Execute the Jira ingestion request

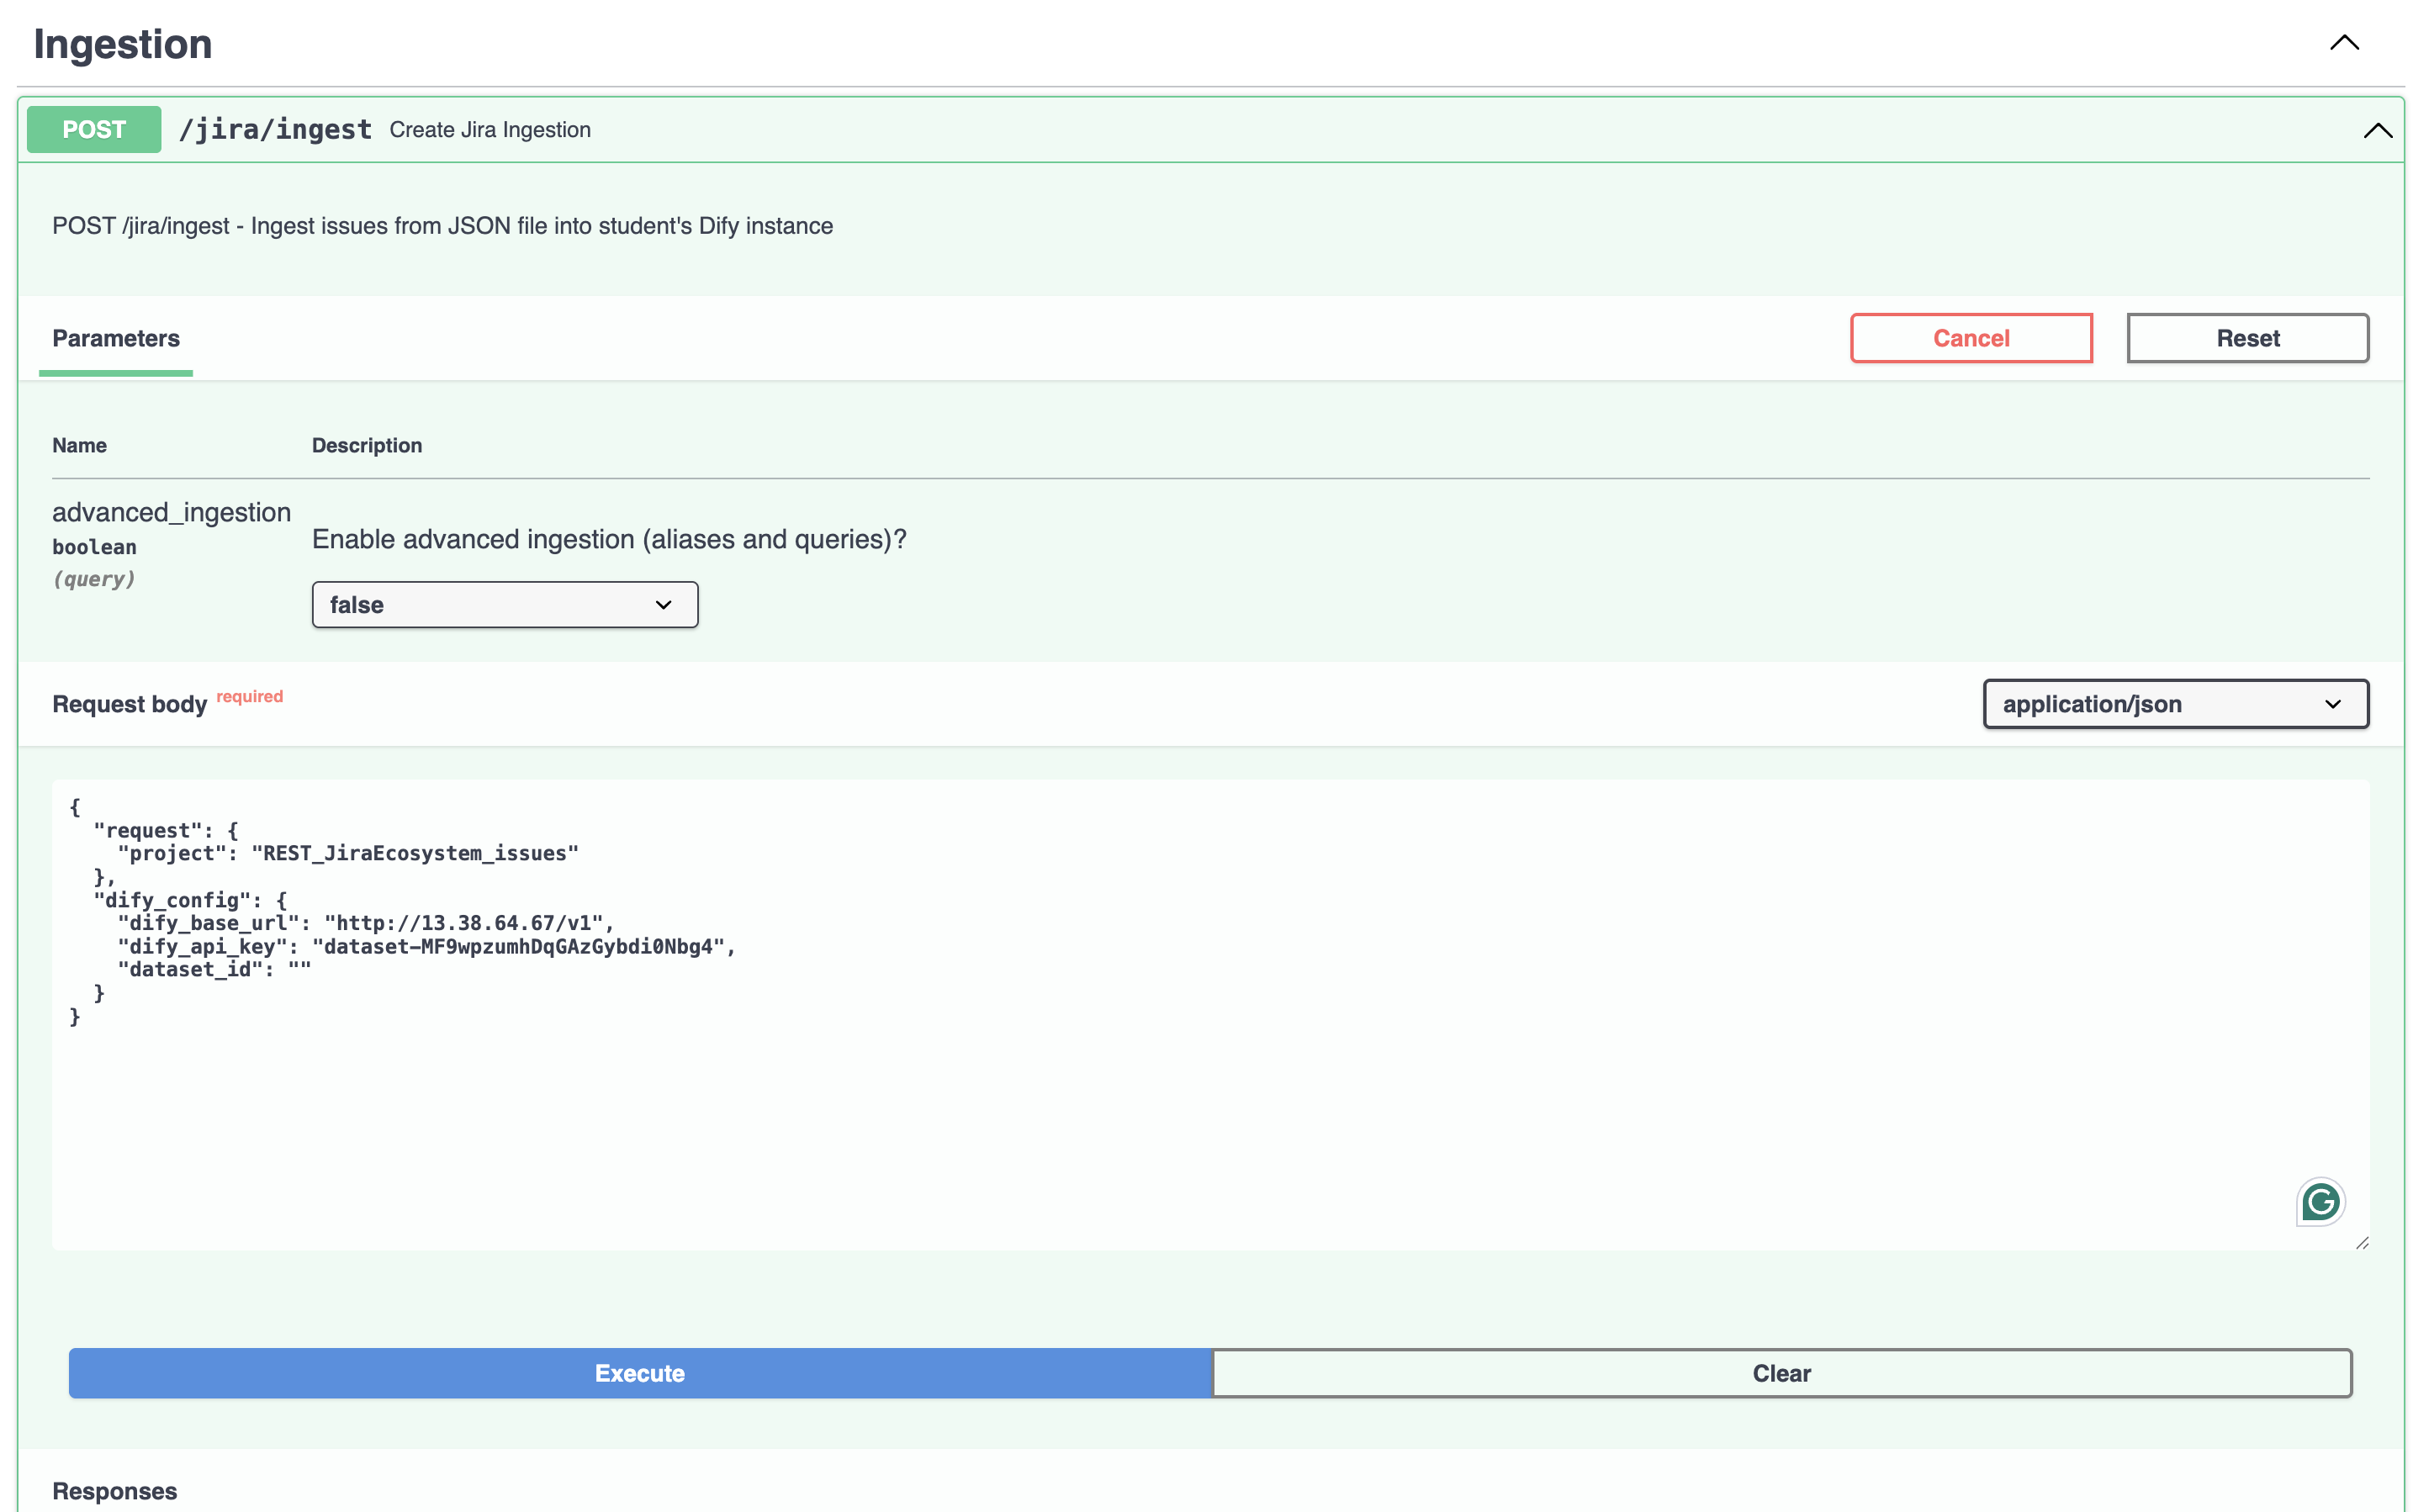point(639,1373)
